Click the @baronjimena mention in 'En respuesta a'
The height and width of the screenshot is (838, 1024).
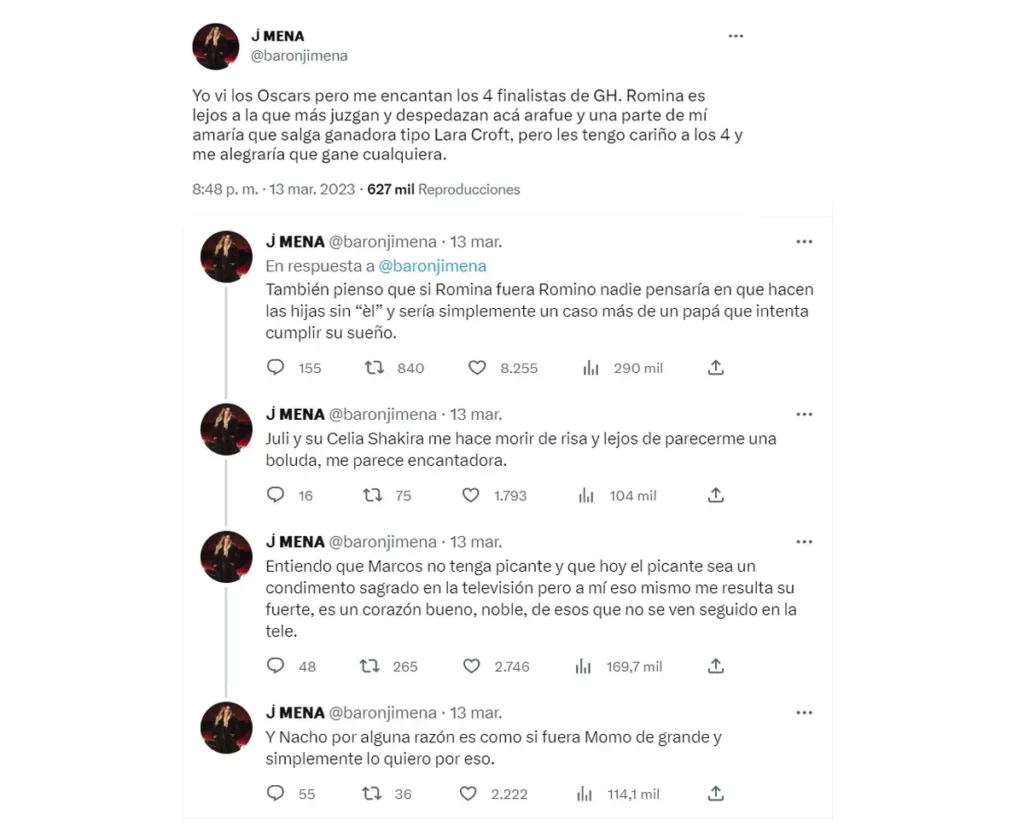pos(433,266)
